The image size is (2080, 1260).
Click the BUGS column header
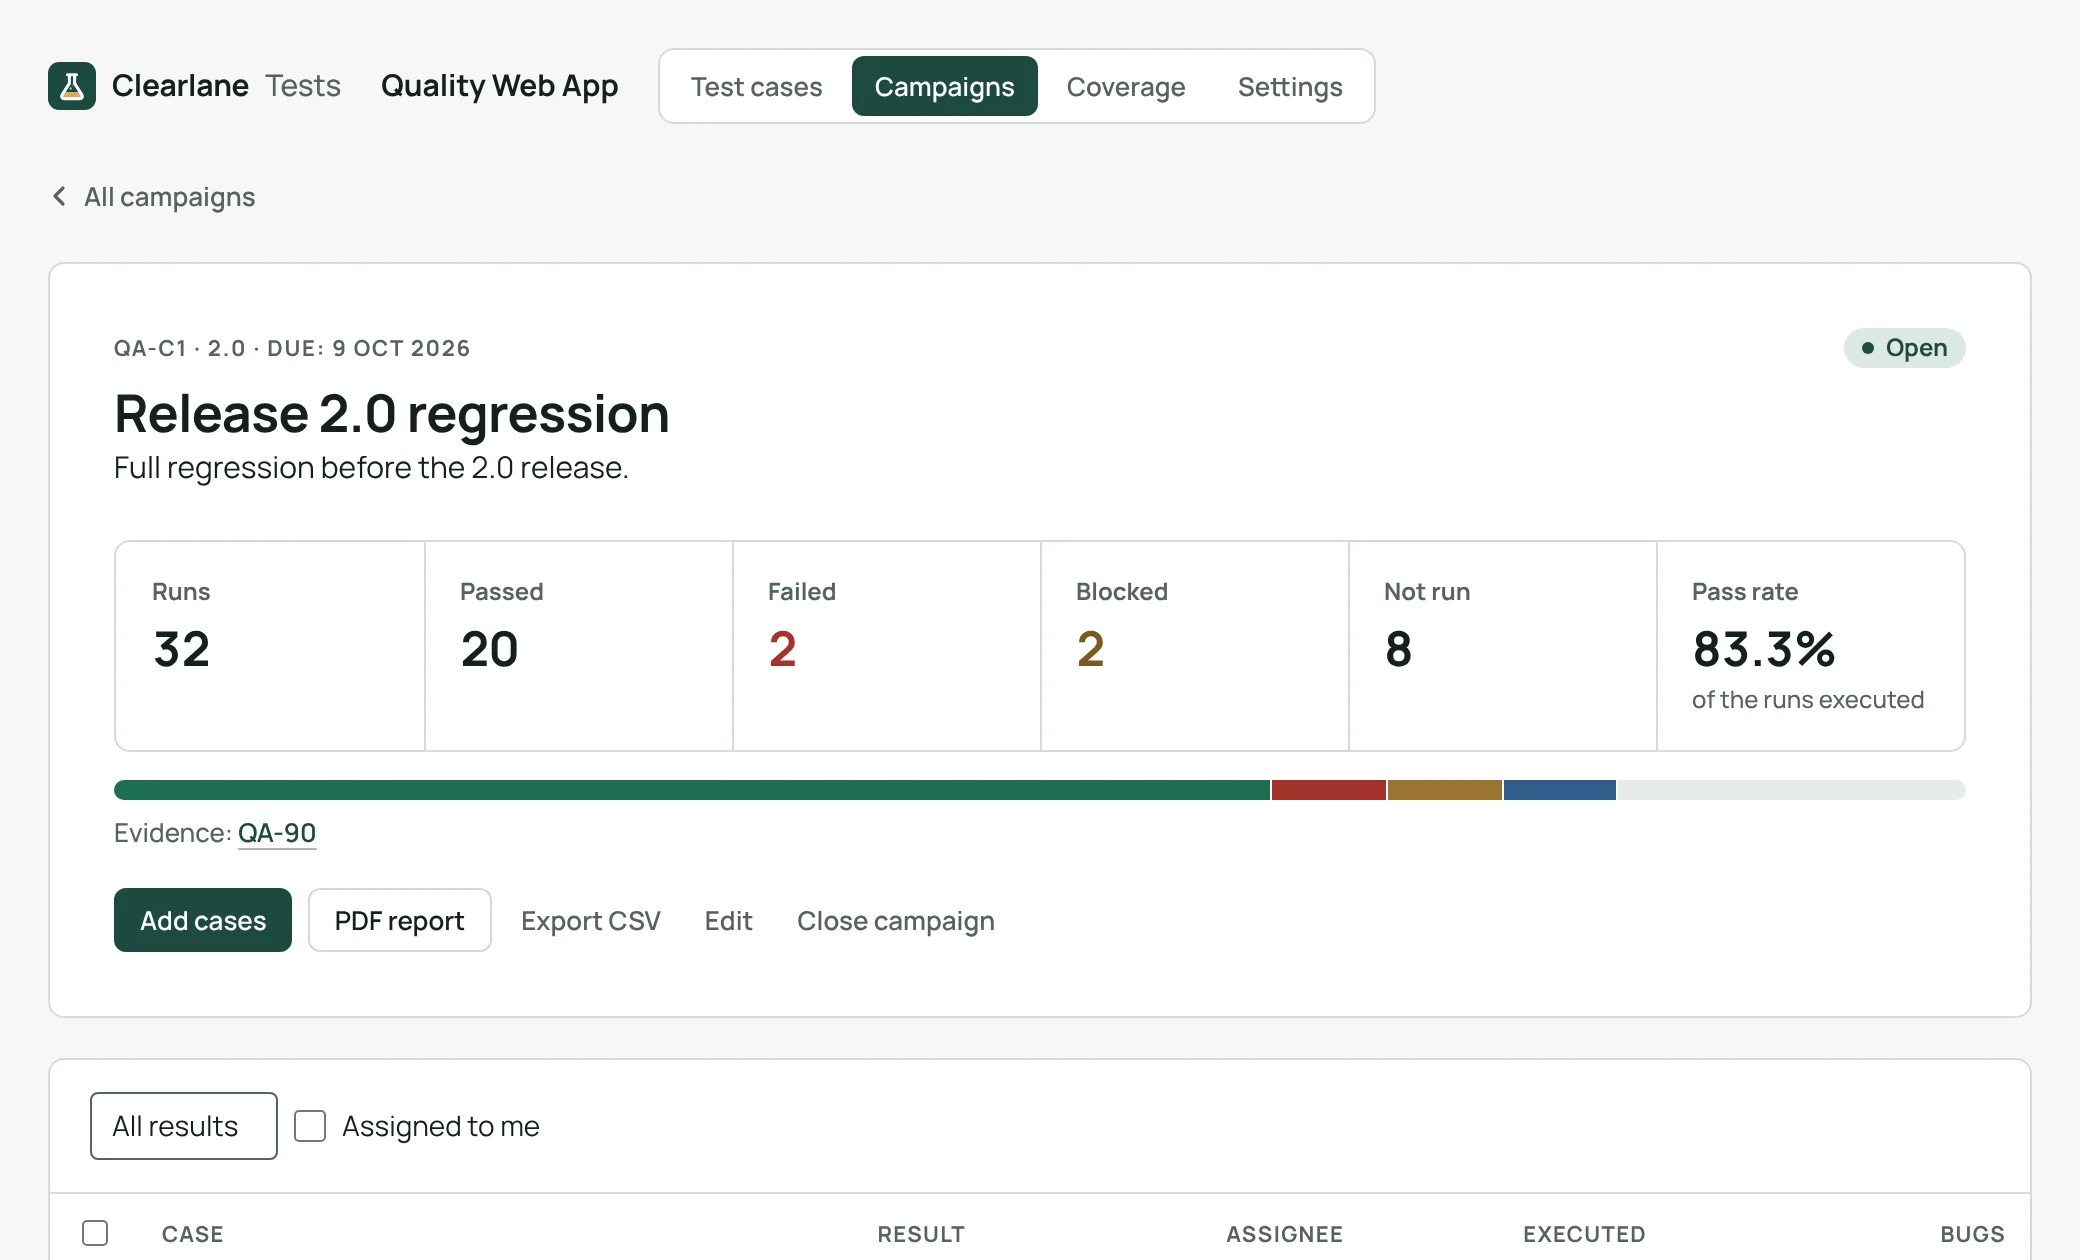(1972, 1234)
